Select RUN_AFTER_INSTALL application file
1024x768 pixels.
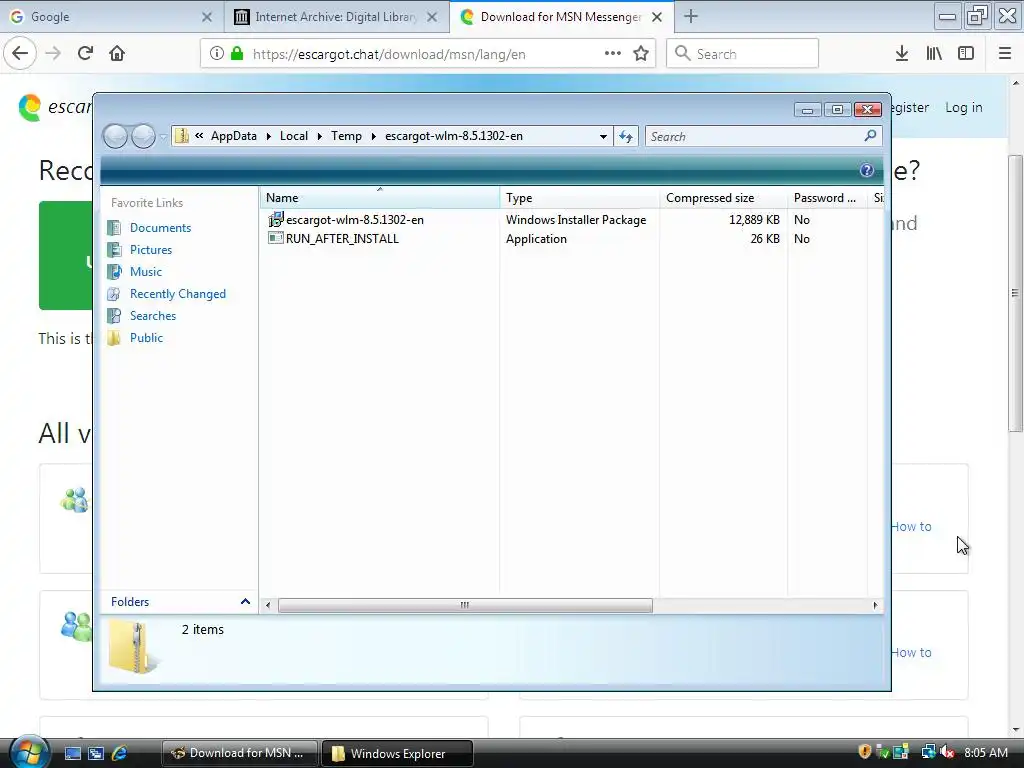(342, 239)
